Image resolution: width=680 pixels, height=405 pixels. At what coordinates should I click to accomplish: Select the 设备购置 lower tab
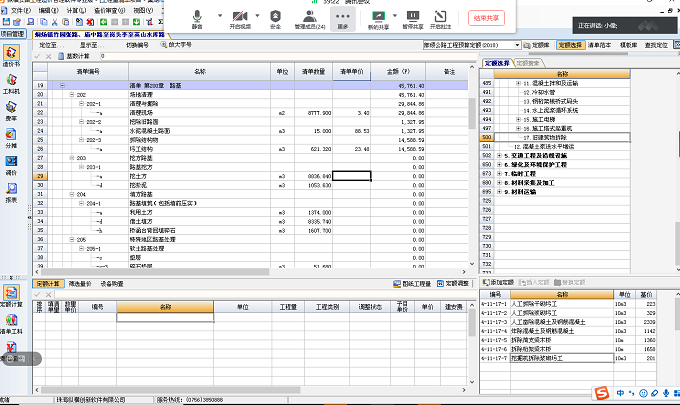click(112, 284)
